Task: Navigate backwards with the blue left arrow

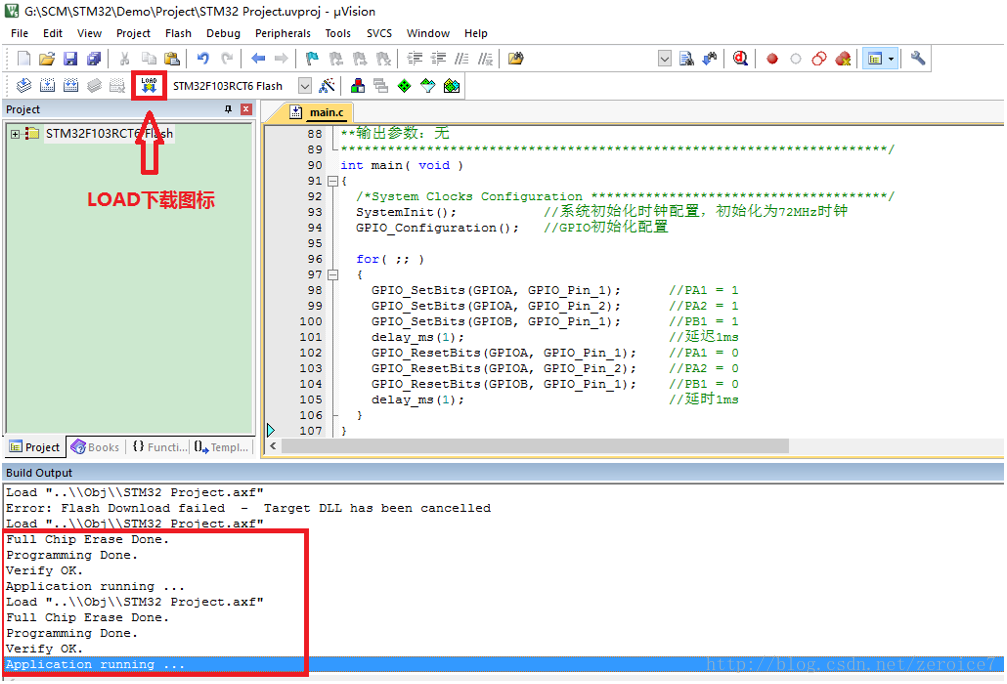Action: coord(258,59)
